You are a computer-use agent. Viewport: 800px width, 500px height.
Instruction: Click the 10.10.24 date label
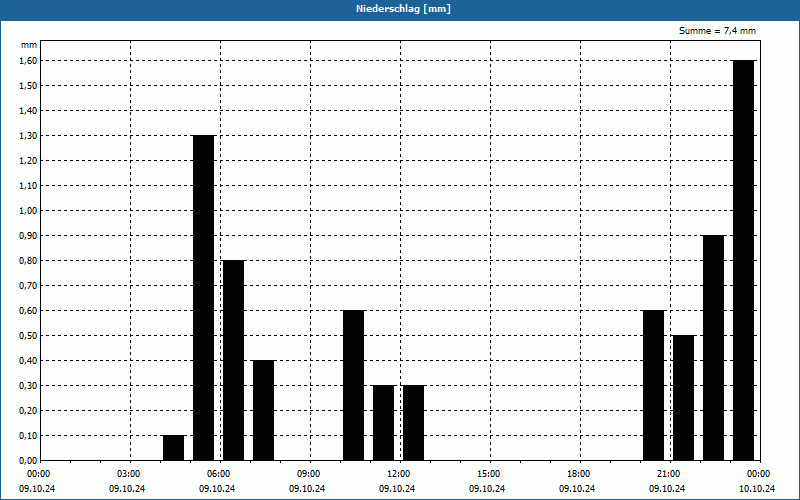pos(757,489)
